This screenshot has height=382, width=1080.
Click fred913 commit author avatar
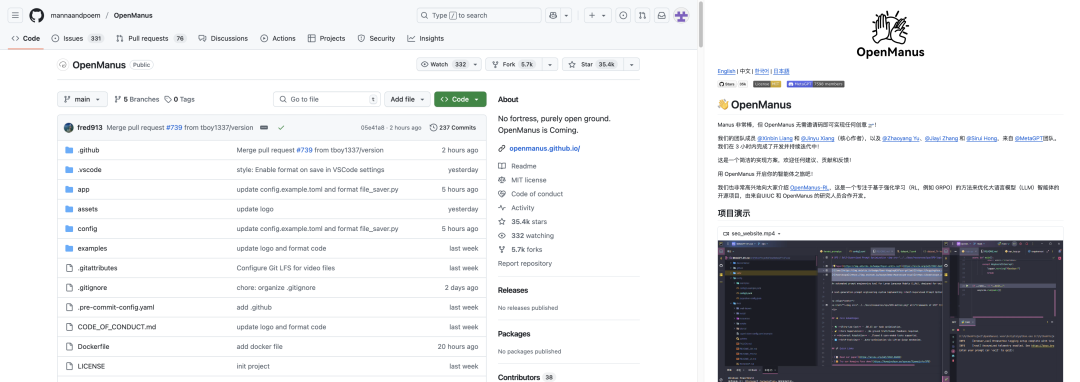[69, 127]
